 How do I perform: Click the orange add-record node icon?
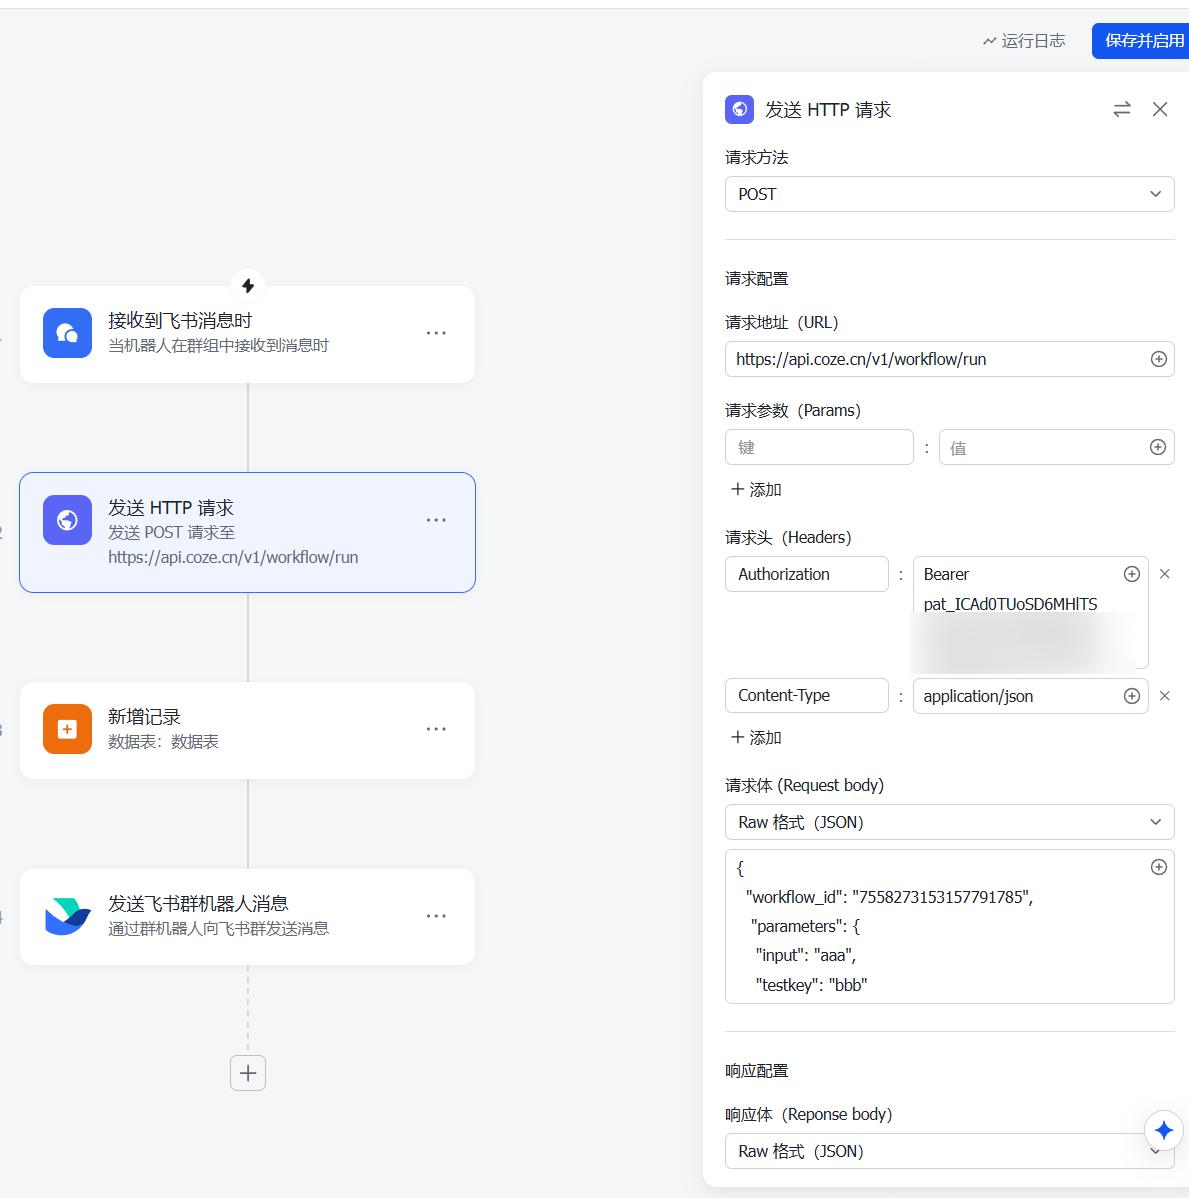point(67,729)
